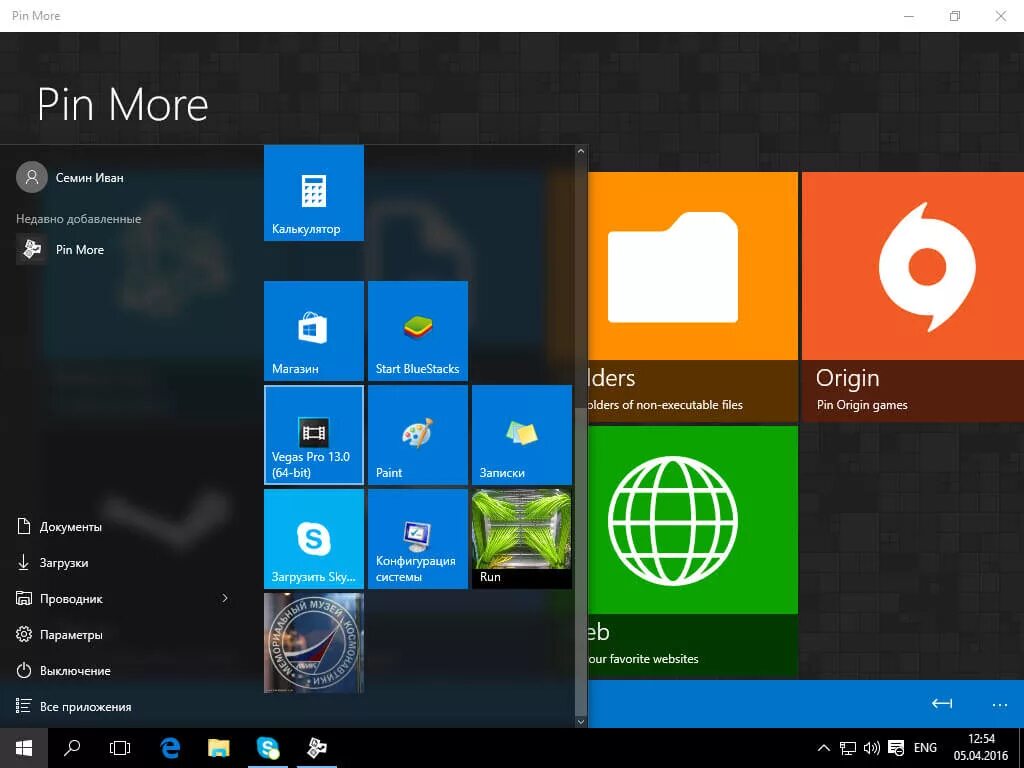Launch Конфигурация системы

pos(417,538)
